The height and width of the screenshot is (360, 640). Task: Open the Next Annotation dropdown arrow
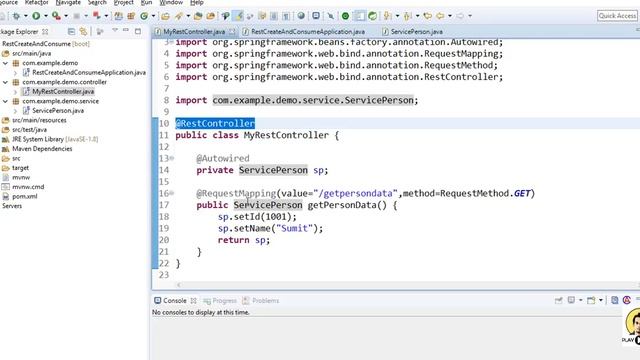pos(397,16)
